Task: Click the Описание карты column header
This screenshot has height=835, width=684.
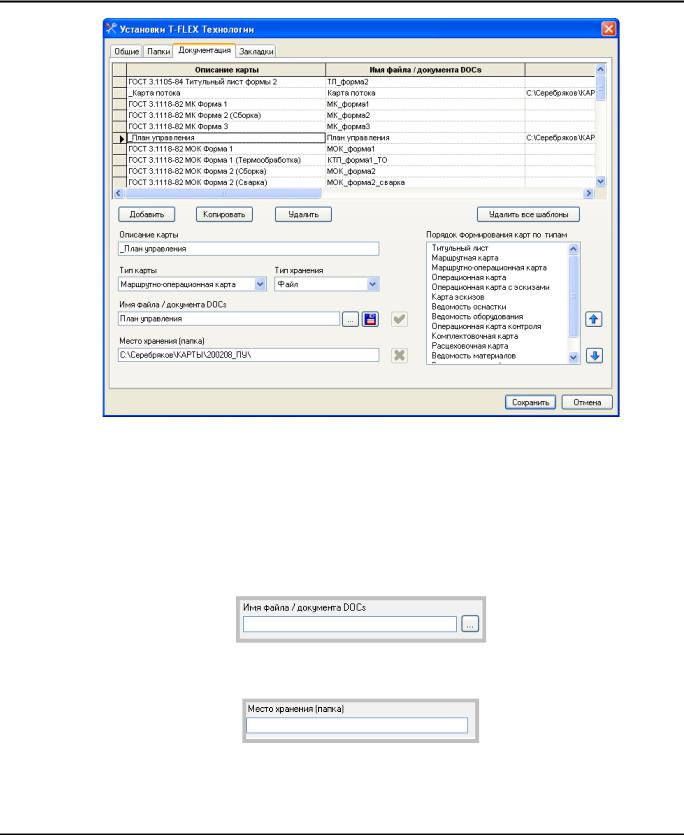Action: tap(226, 70)
